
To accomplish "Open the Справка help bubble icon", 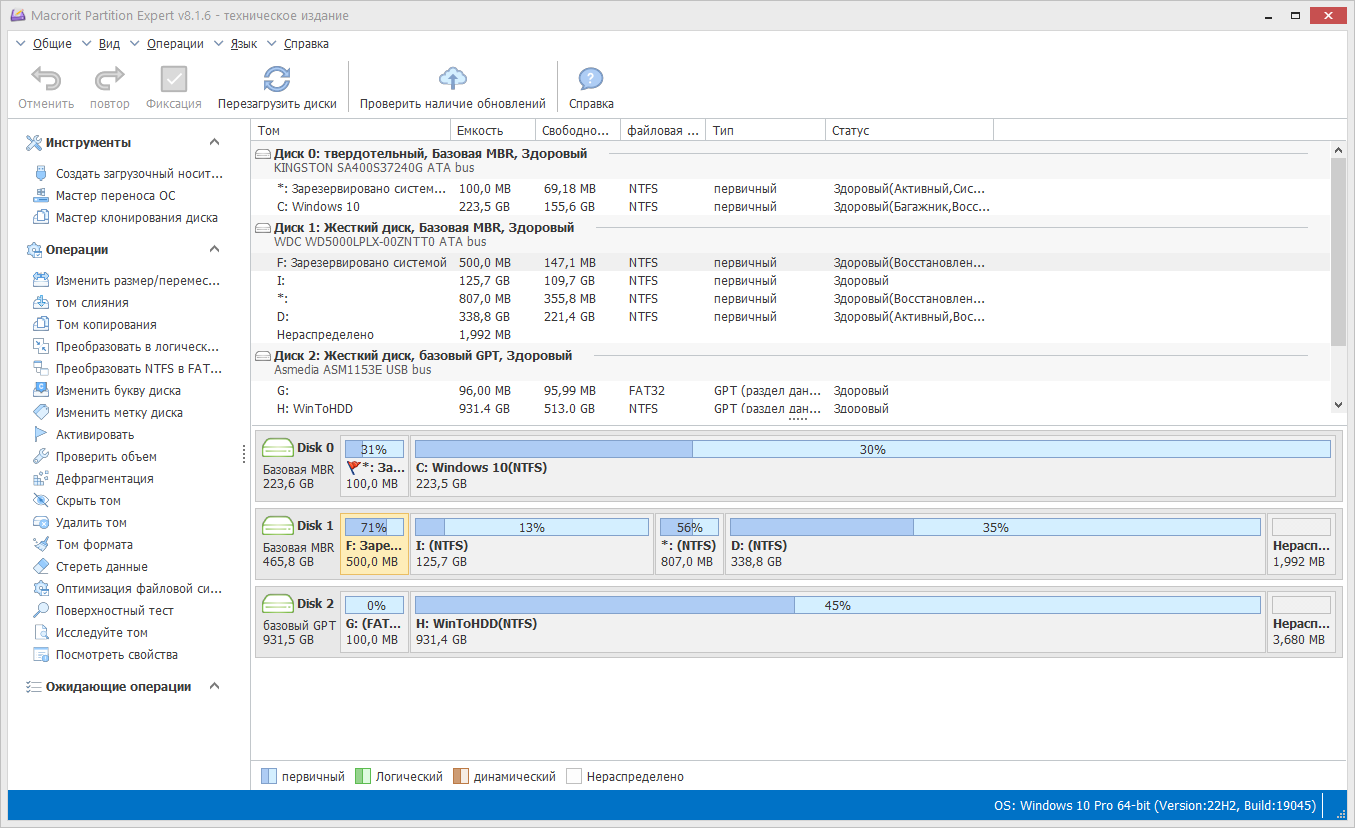I will tap(591, 80).
